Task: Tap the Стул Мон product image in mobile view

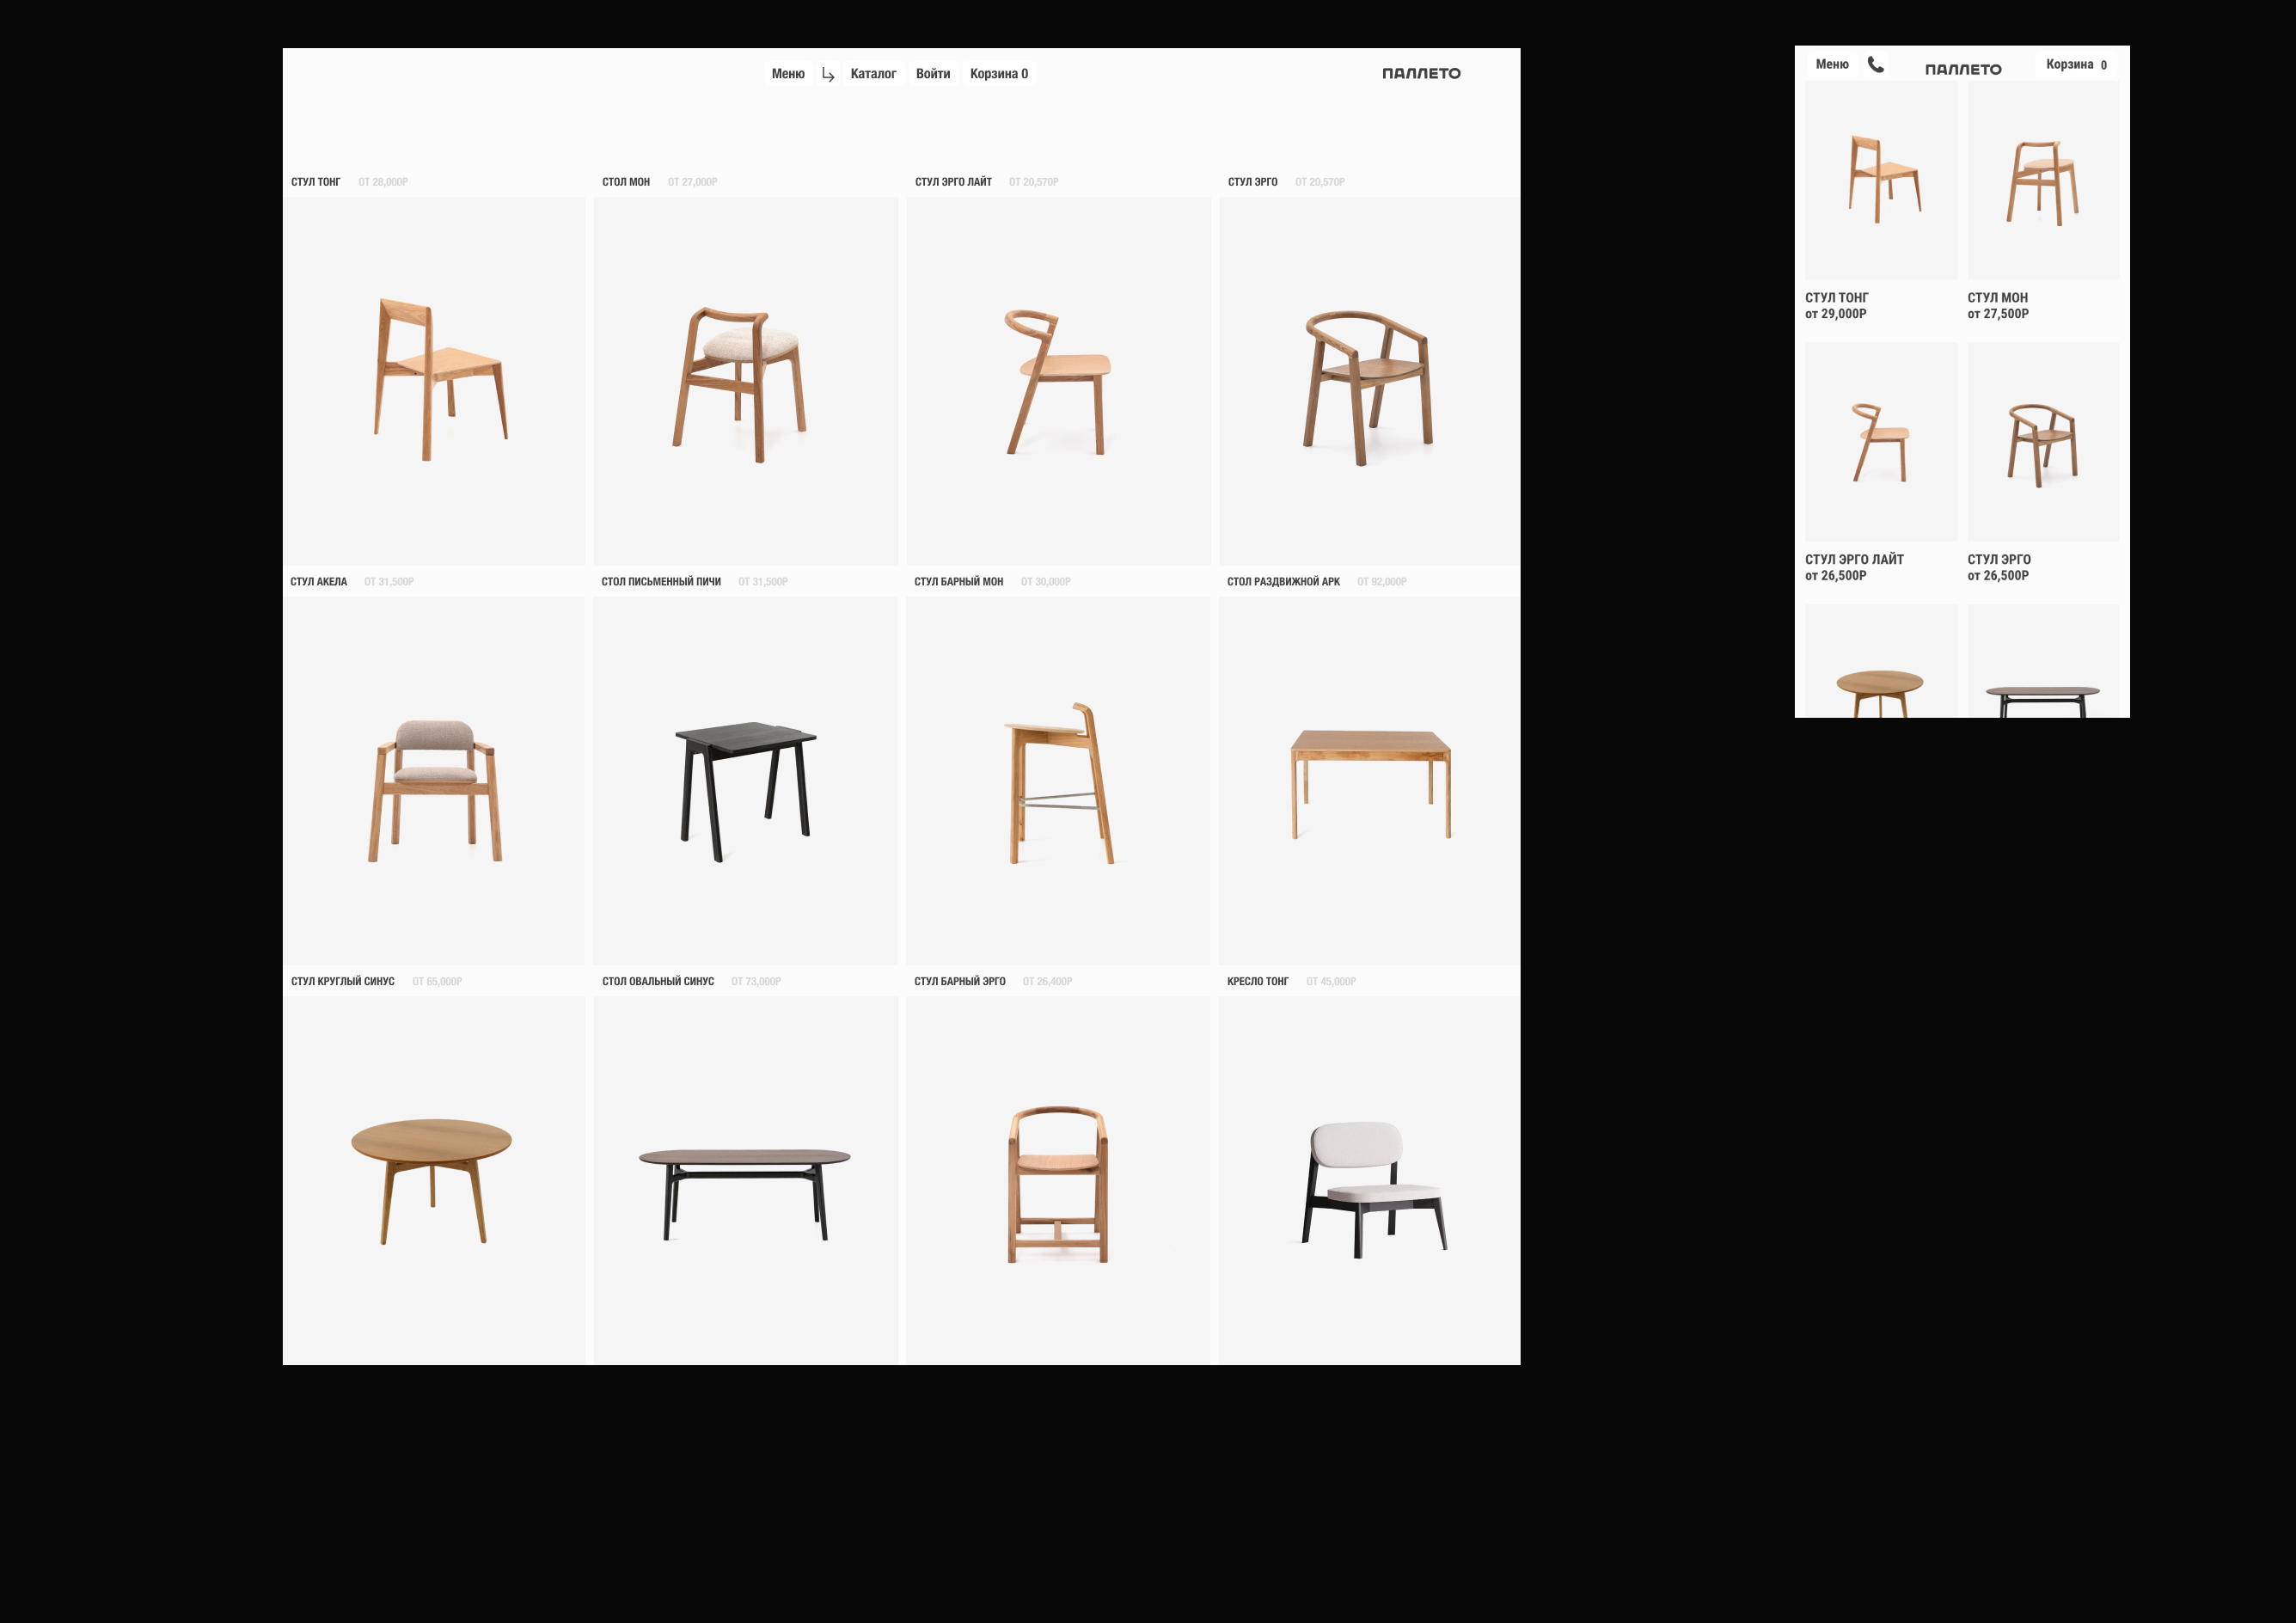Action: [x=2043, y=182]
